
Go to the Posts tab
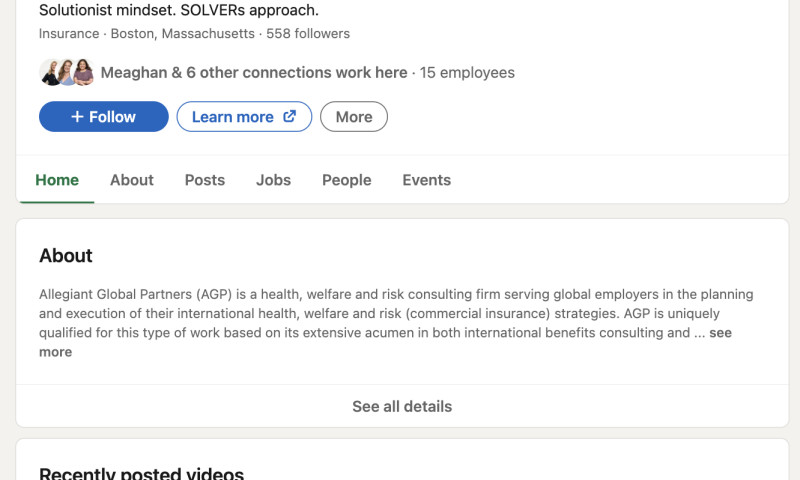(205, 180)
